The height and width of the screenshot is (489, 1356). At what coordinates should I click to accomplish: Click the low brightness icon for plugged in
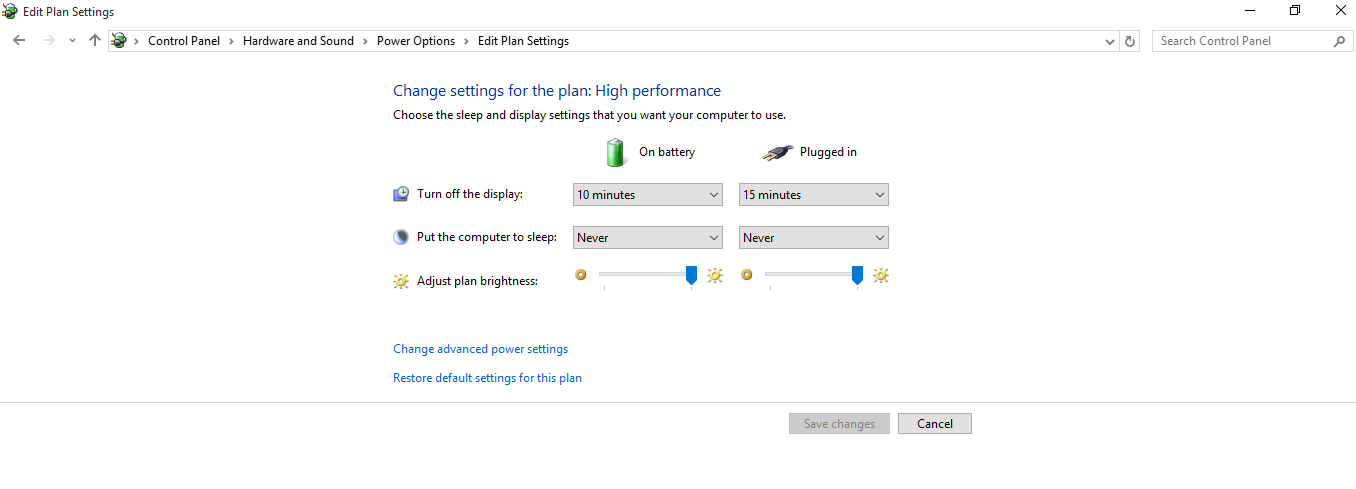[x=746, y=275]
